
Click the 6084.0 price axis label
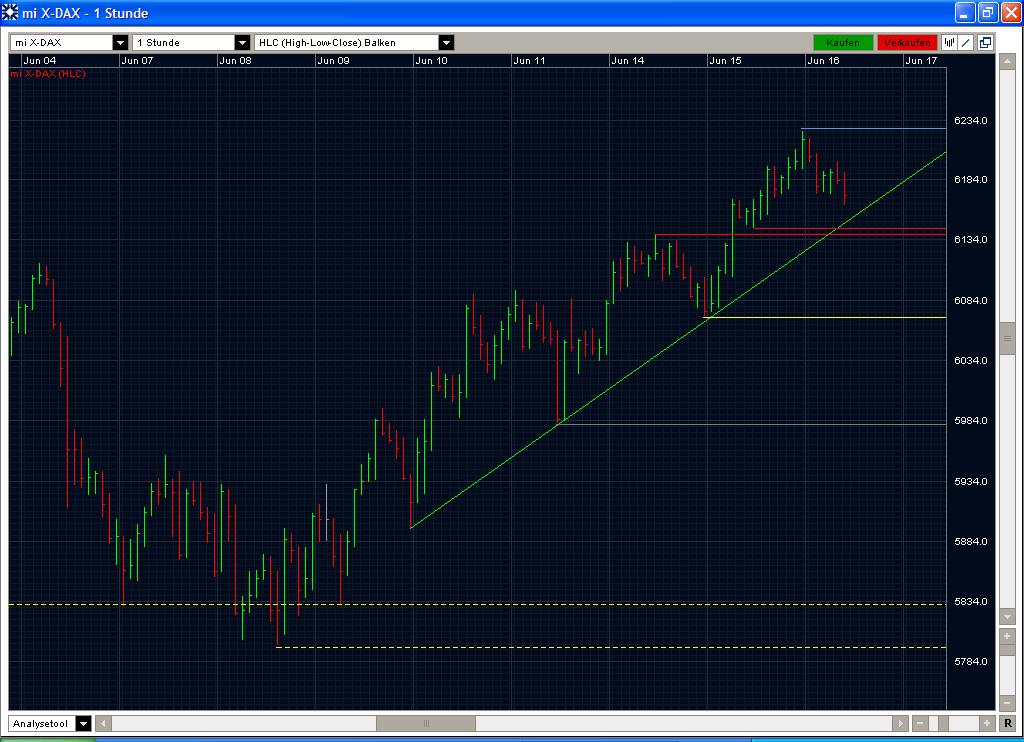pyautogui.click(x=970, y=300)
